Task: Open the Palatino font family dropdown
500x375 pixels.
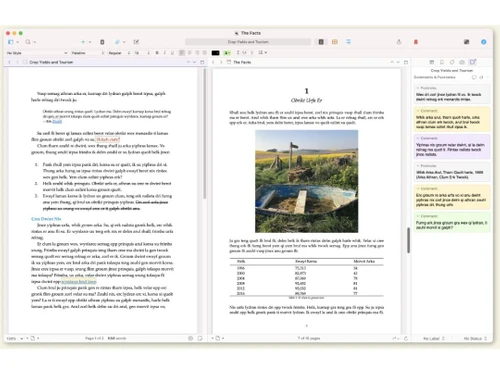Action: pyautogui.click(x=88, y=53)
